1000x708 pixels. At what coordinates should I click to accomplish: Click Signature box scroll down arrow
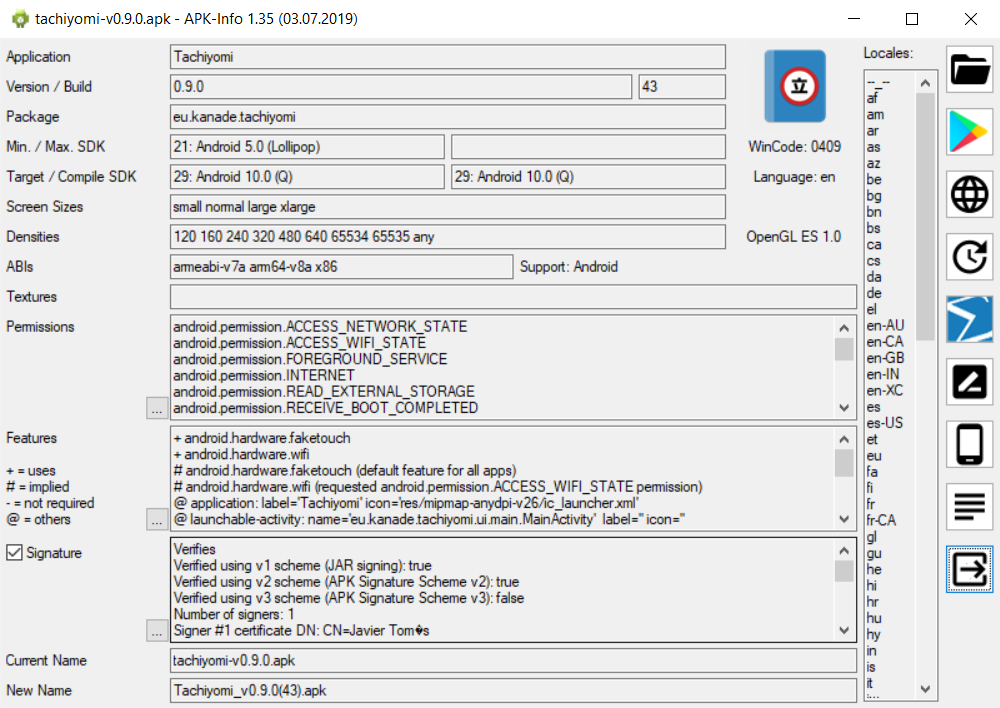click(844, 630)
